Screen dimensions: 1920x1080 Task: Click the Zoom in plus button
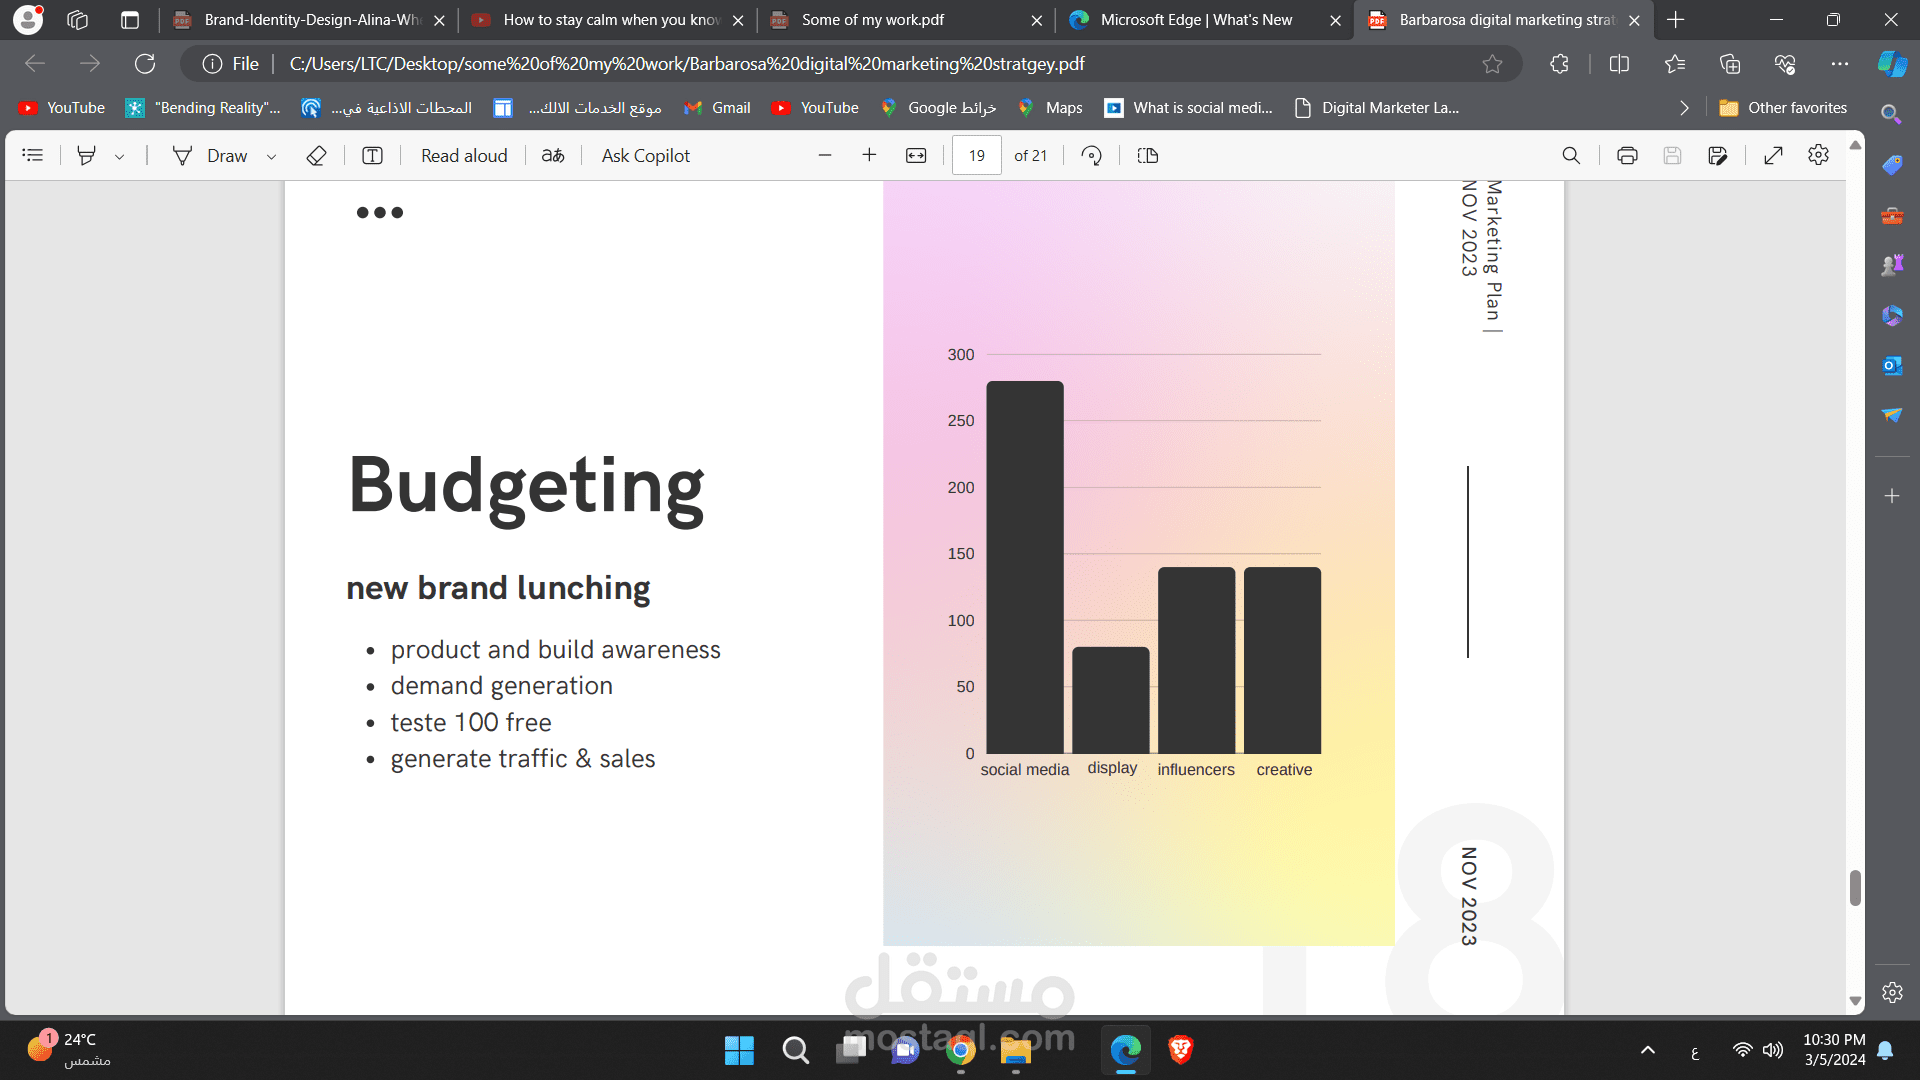tap(869, 155)
